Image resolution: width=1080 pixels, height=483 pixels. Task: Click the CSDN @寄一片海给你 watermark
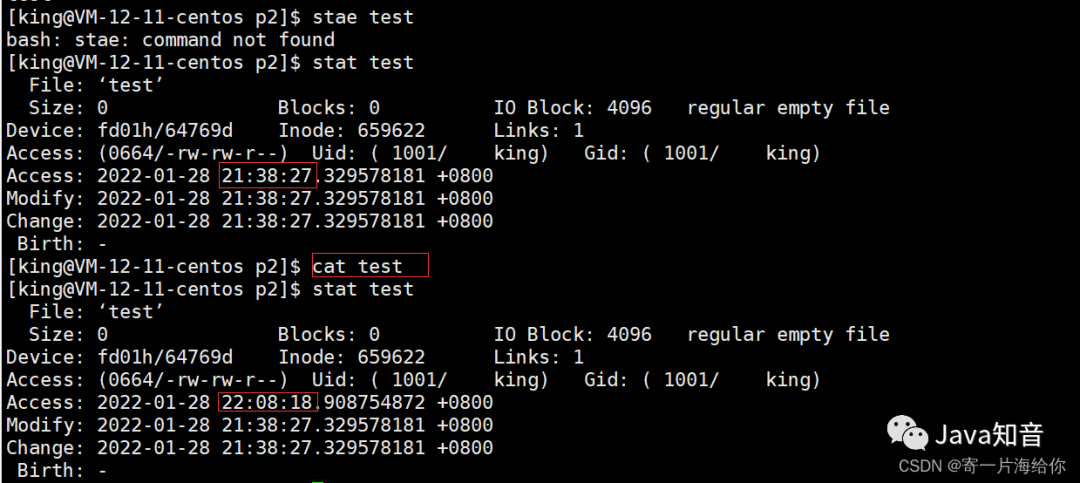click(982, 466)
